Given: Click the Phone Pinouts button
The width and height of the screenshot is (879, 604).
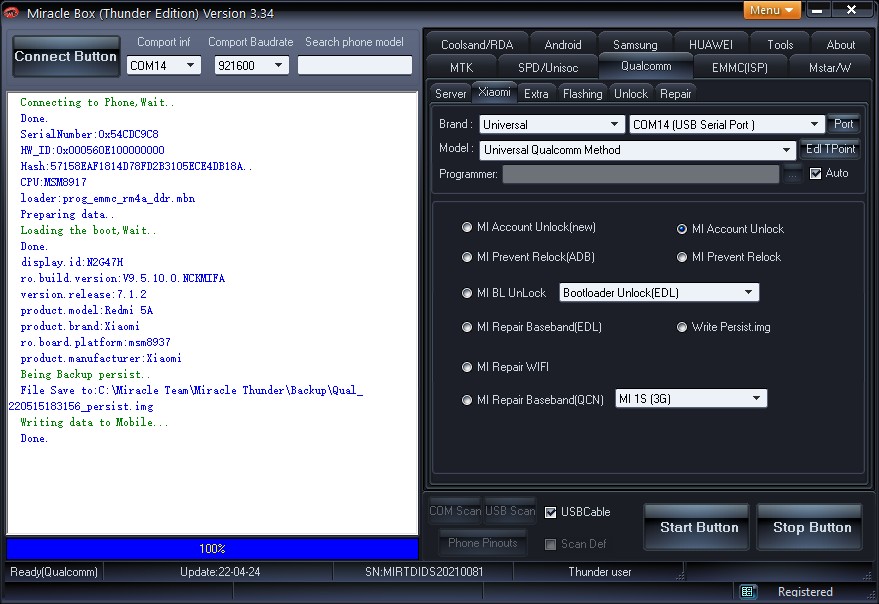Looking at the screenshot, I should [483, 543].
